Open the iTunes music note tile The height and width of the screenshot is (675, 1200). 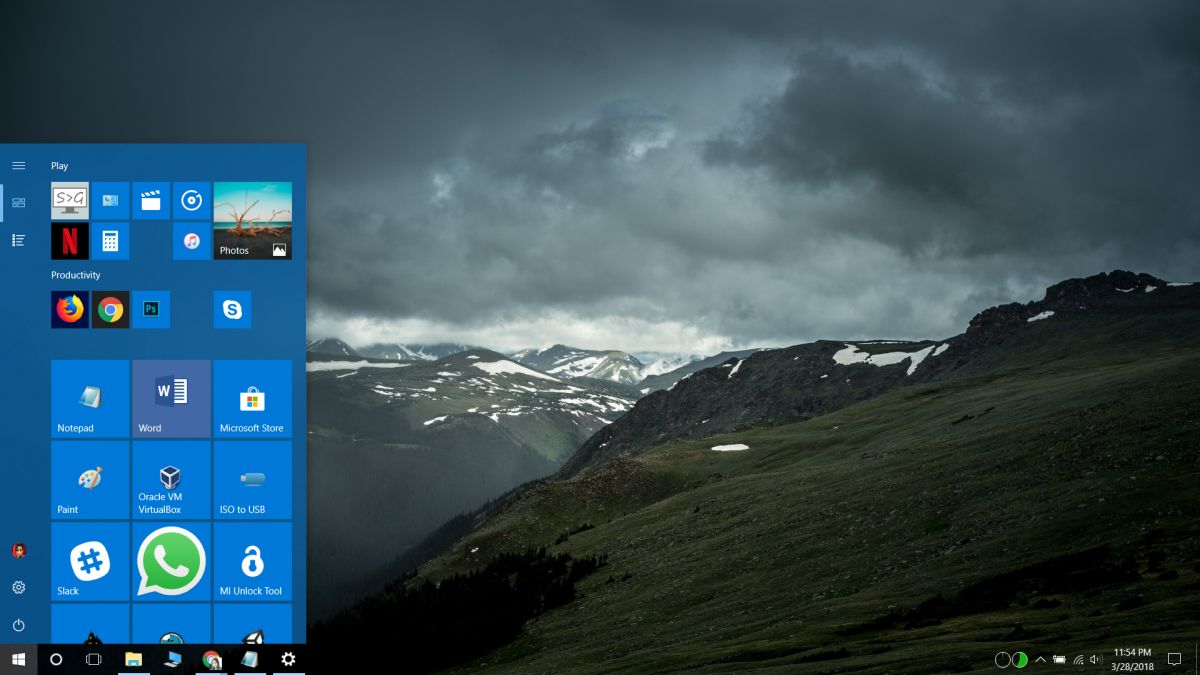(x=192, y=241)
